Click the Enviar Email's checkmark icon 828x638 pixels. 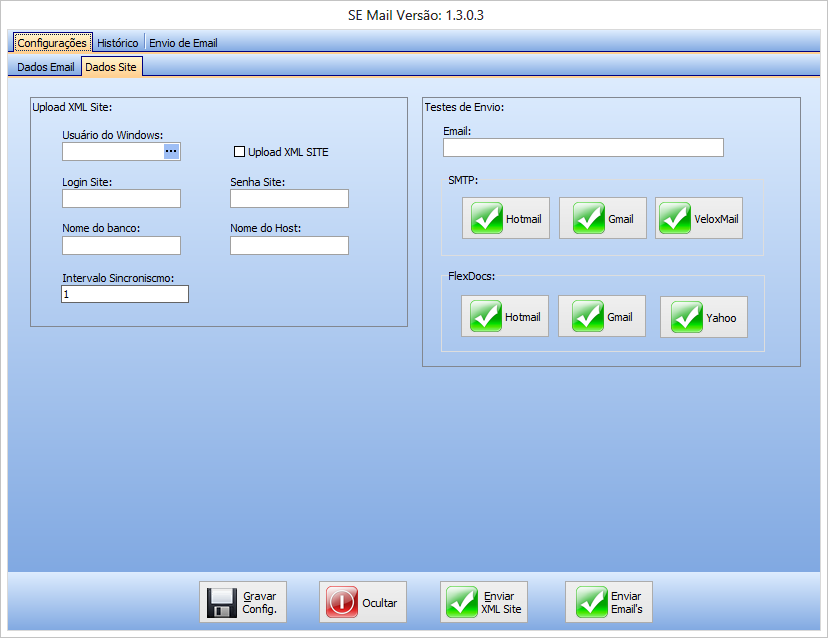[x=587, y=603]
